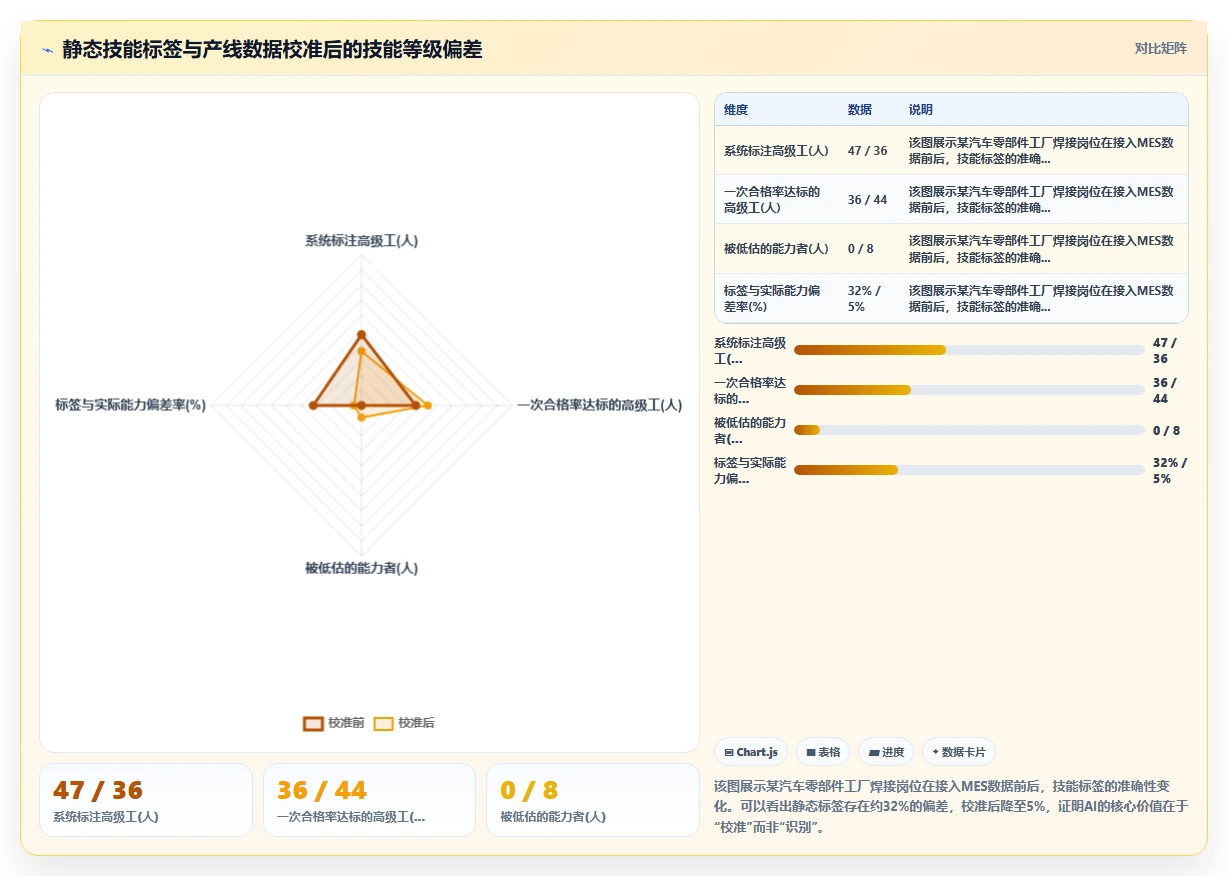Click progress bar for 系统标注高级工
The height and width of the screenshot is (876, 1228).
(969, 350)
